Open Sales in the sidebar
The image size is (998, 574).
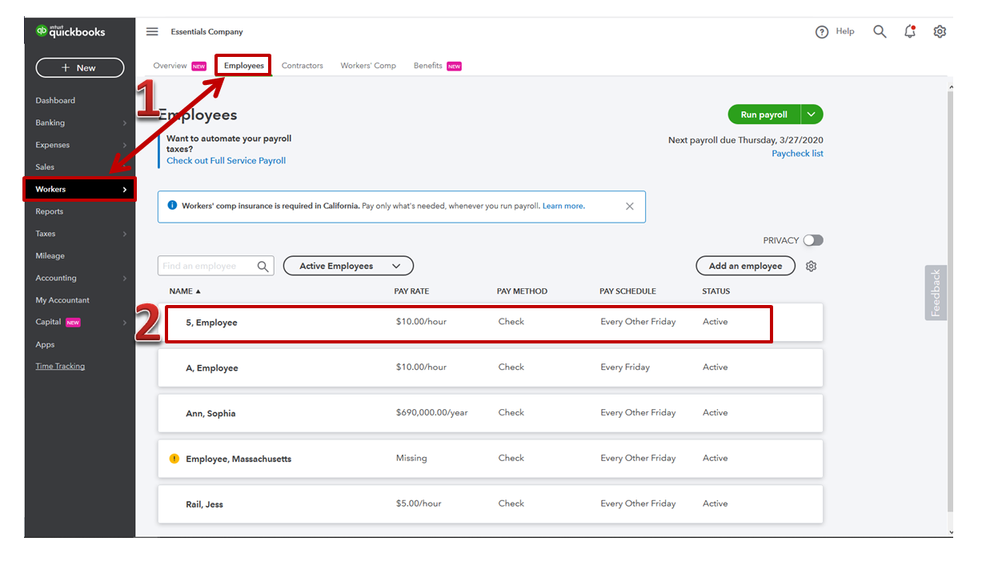click(x=45, y=167)
